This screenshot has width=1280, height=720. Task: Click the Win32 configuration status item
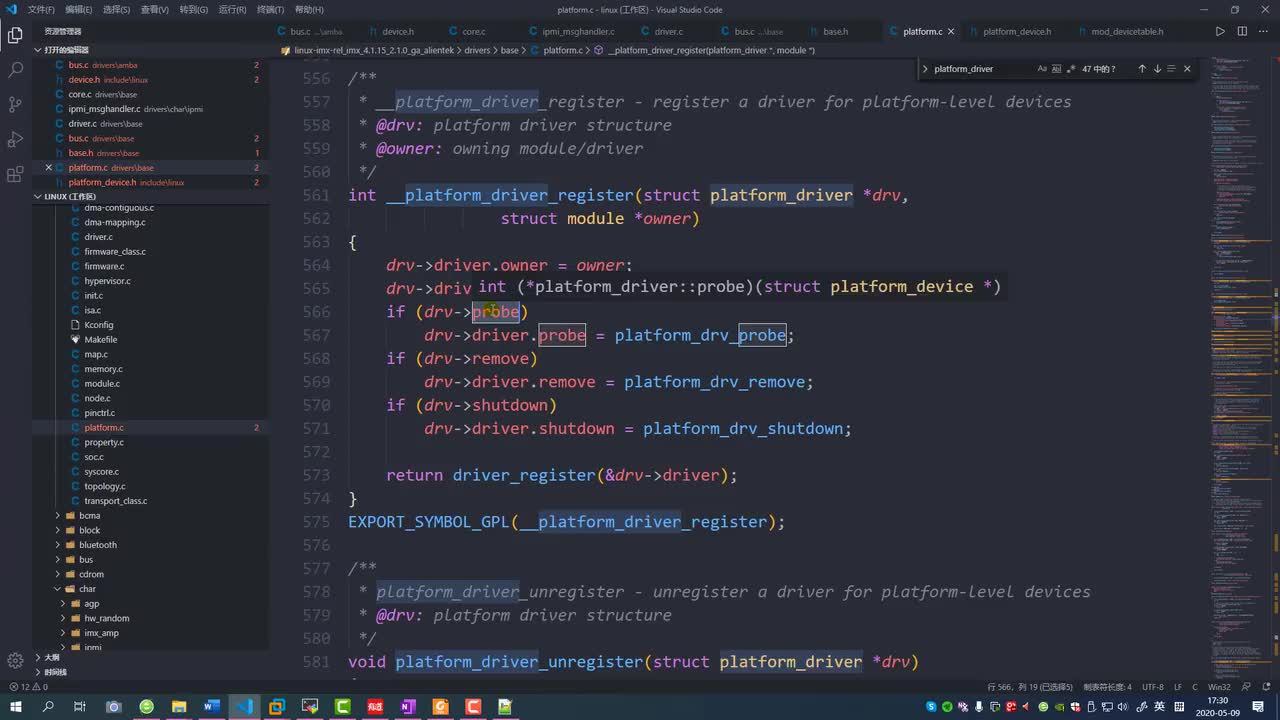coord(1219,687)
